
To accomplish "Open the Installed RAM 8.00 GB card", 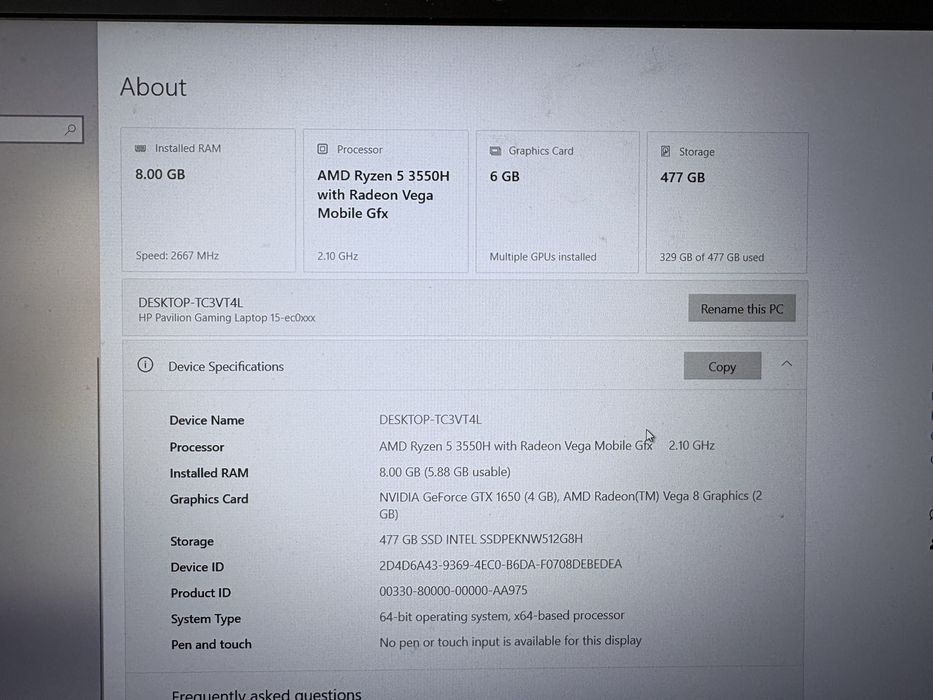I will click(208, 201).
